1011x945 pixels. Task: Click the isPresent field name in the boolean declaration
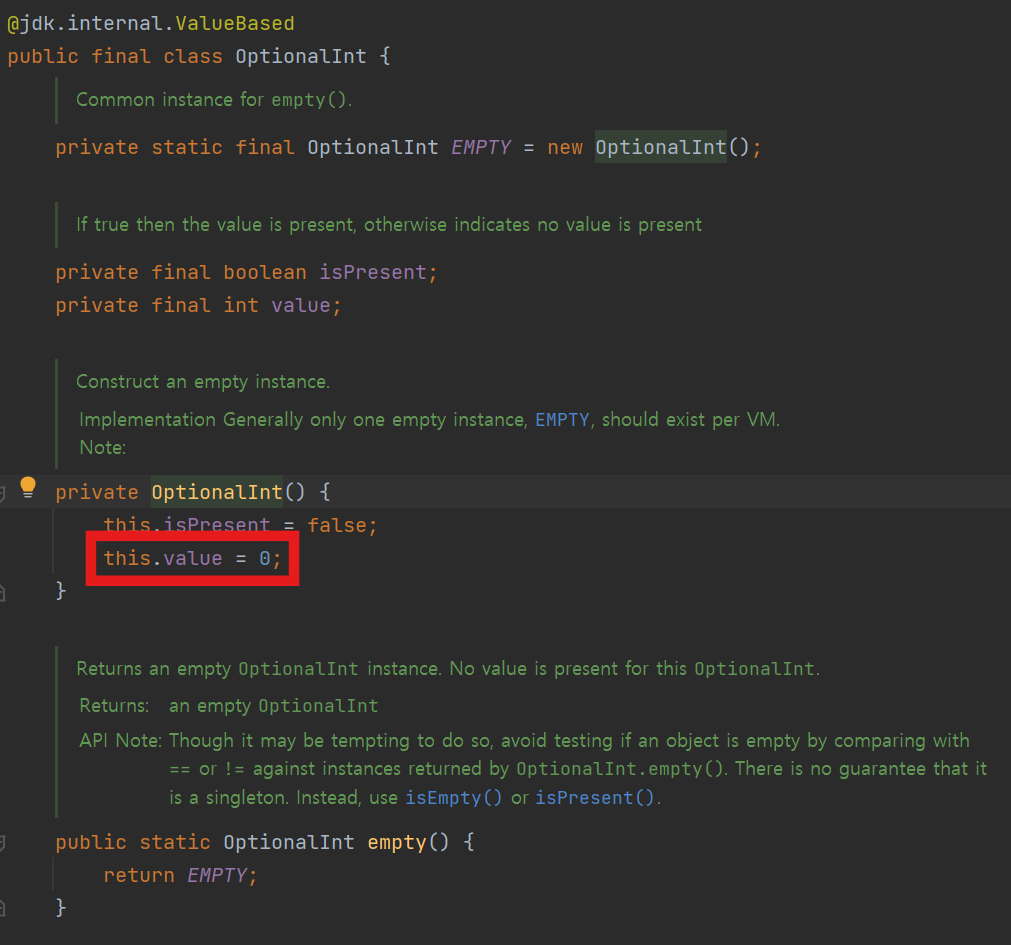[373, 273]
